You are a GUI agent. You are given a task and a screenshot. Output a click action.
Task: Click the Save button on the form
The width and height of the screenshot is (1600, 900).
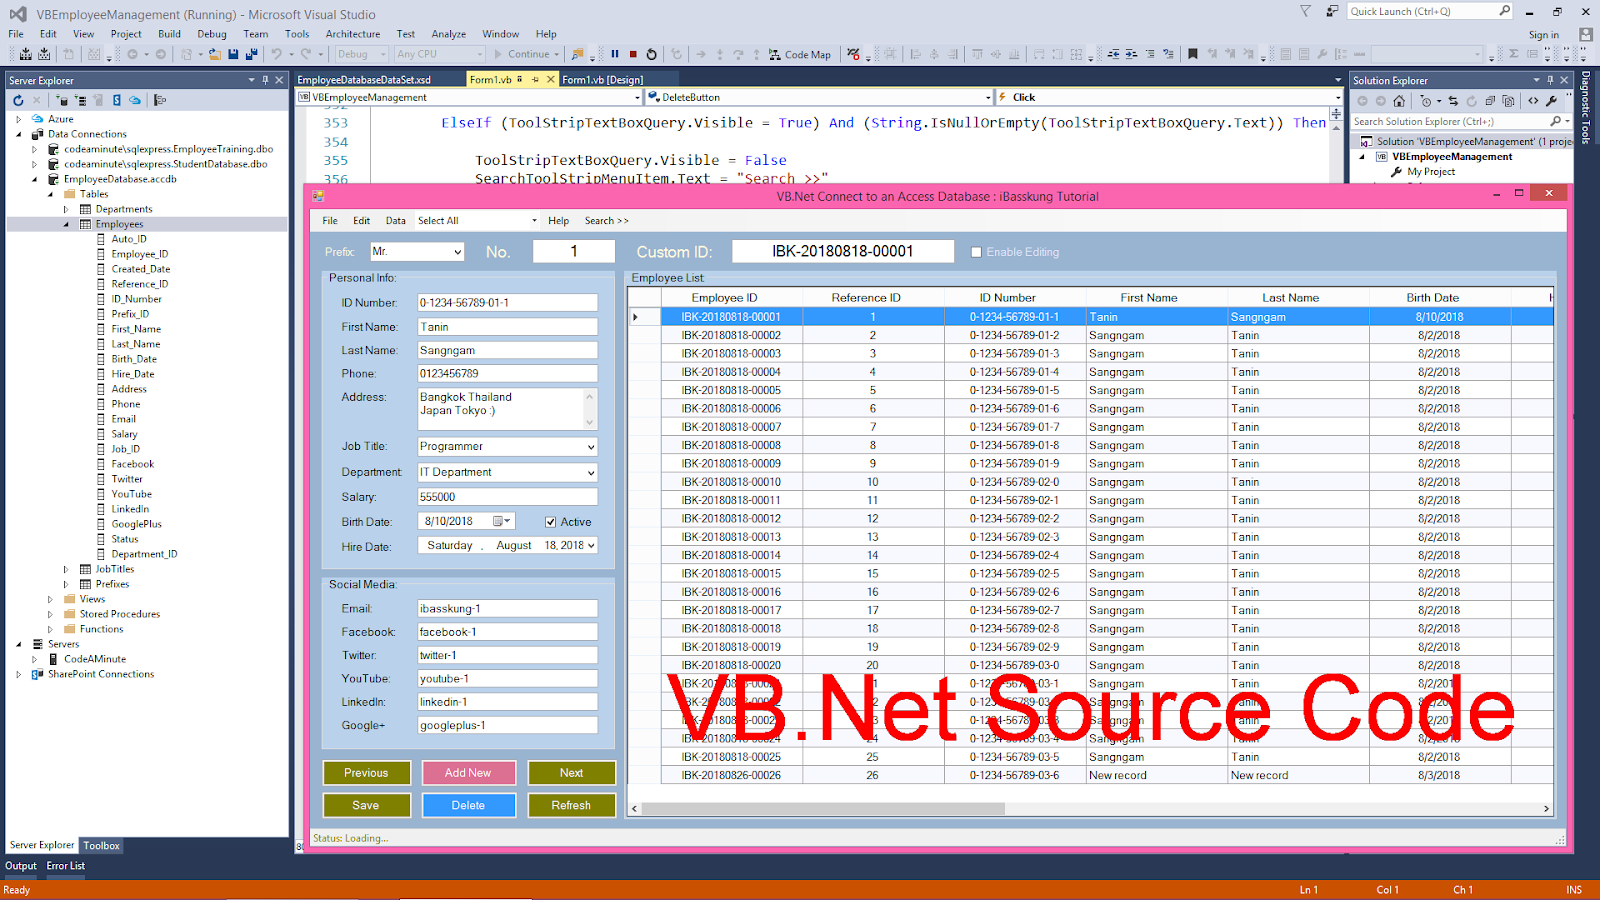pos(366,805)
